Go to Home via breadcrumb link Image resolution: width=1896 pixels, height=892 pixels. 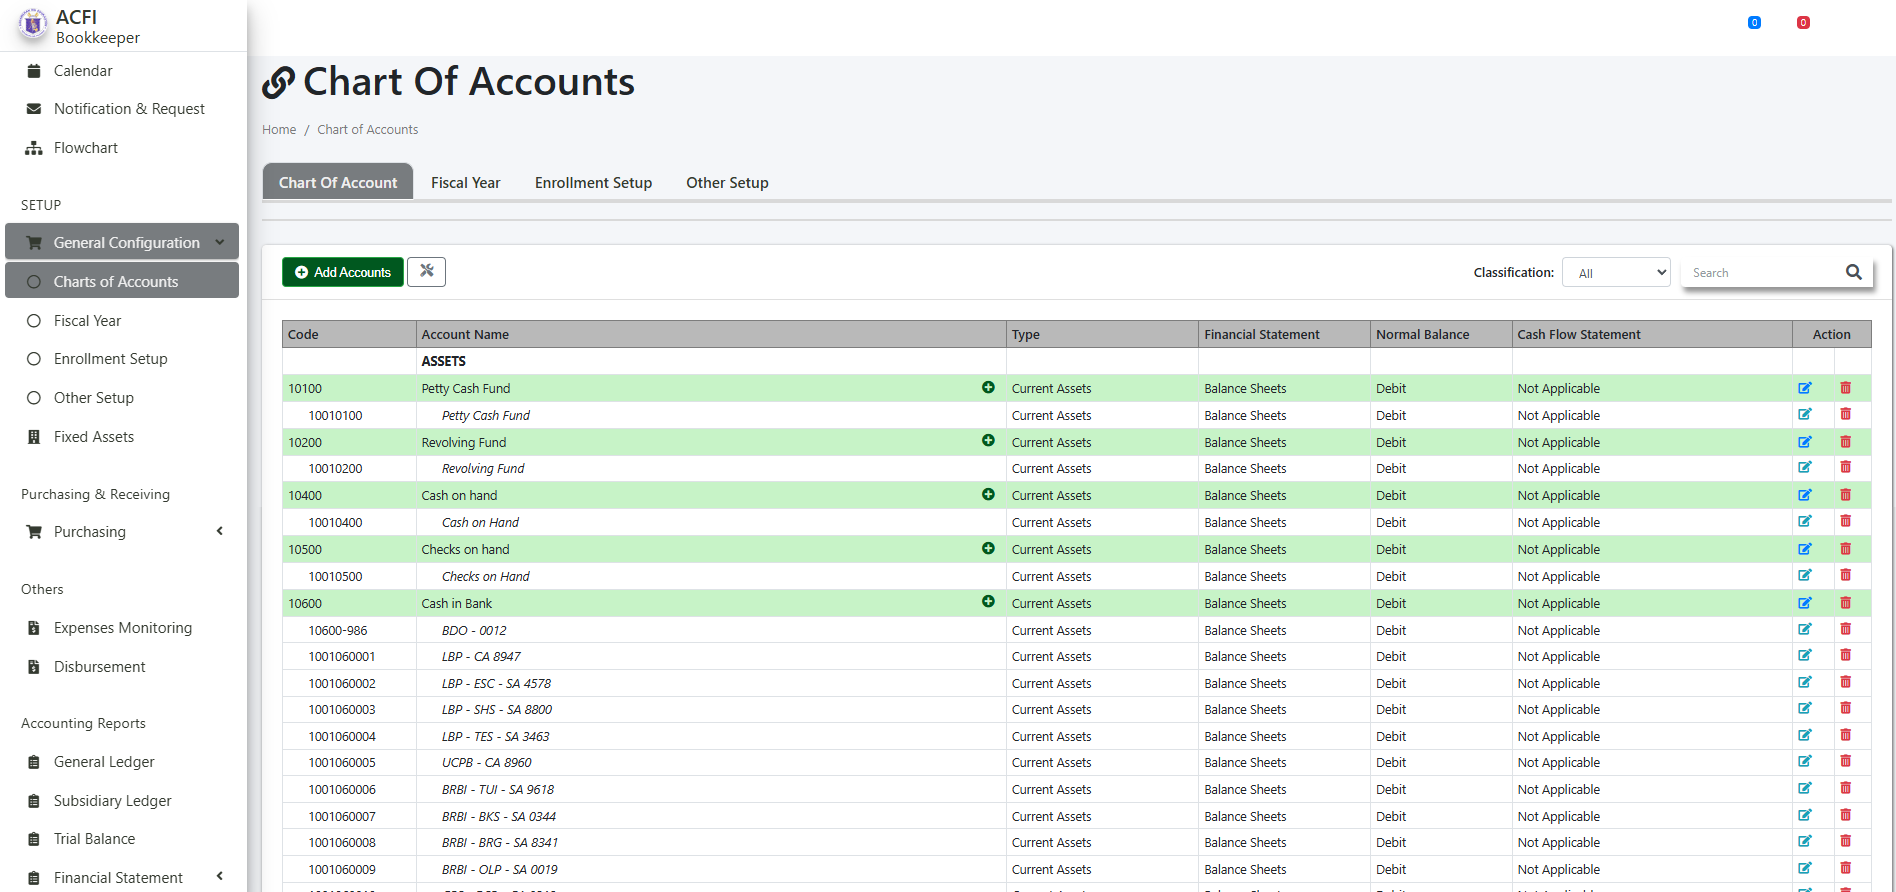pos(279,130)
